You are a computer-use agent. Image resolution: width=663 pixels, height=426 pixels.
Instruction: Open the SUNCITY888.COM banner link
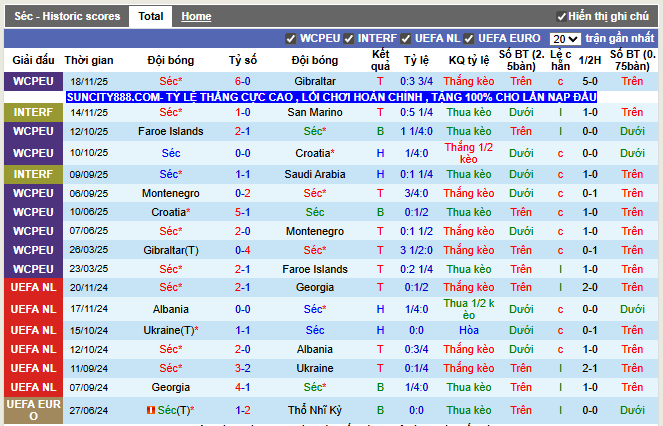[x=330, y=97]
